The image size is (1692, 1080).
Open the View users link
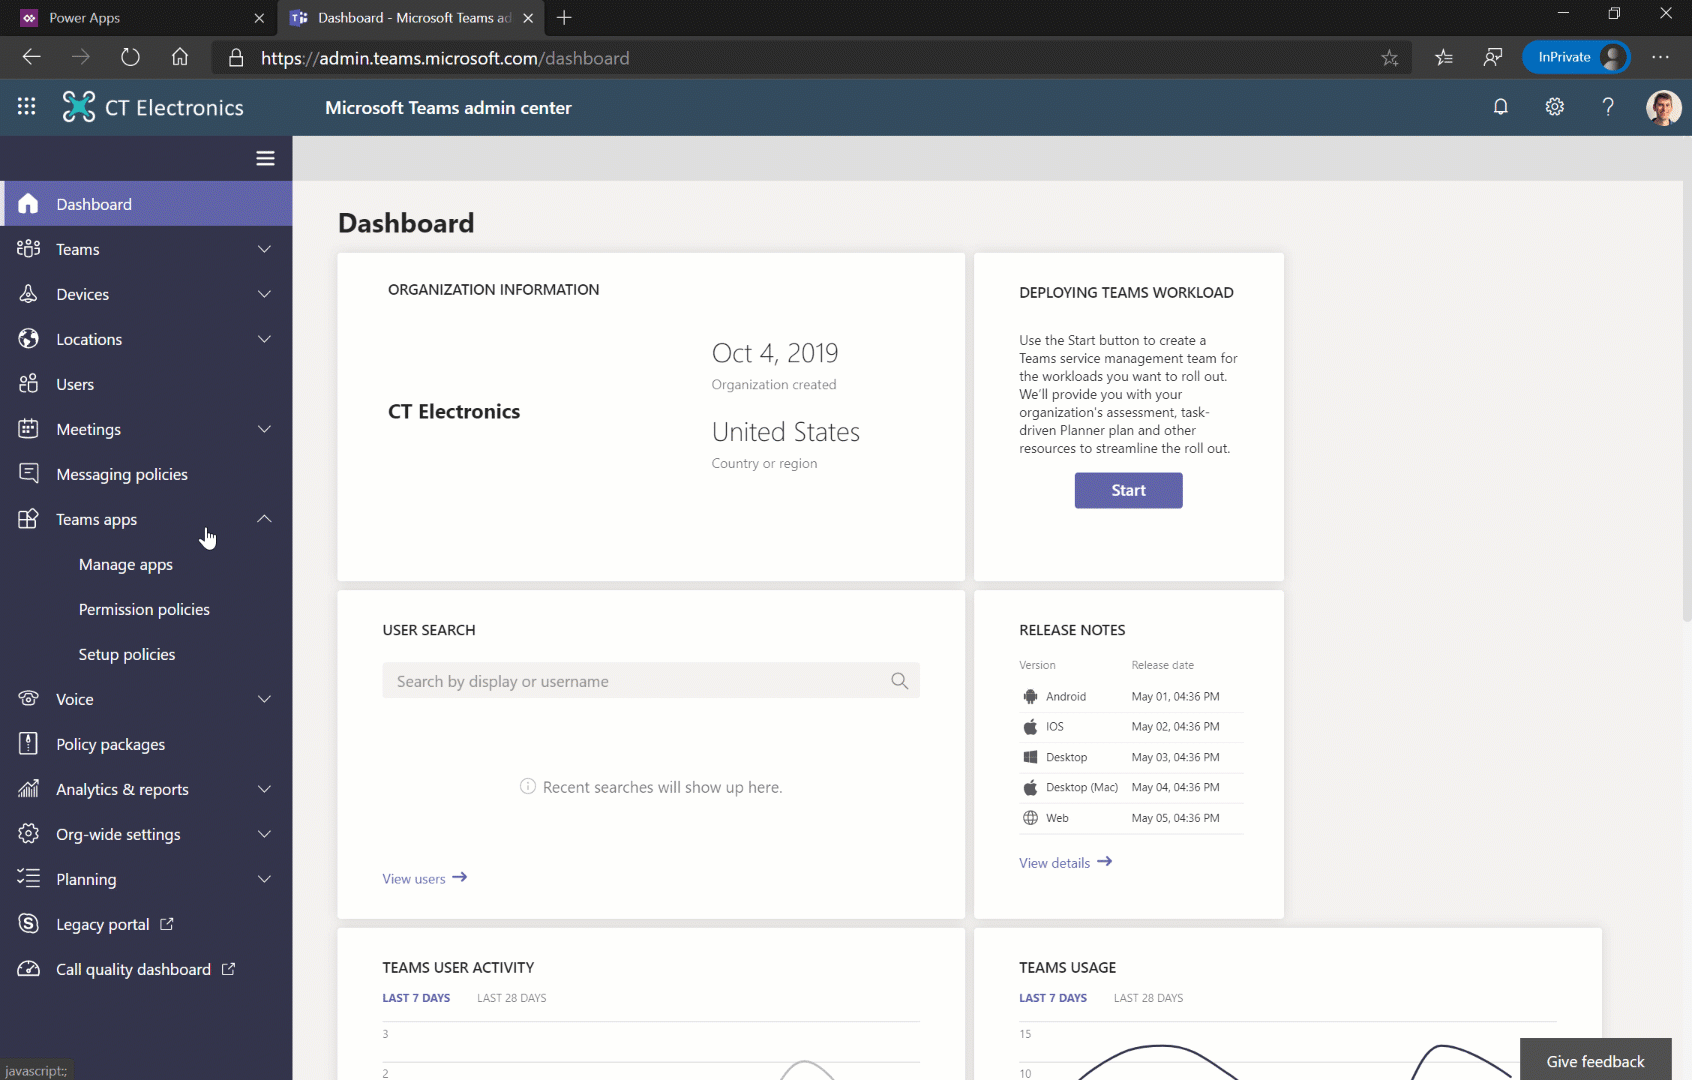(x=424, y=878)
